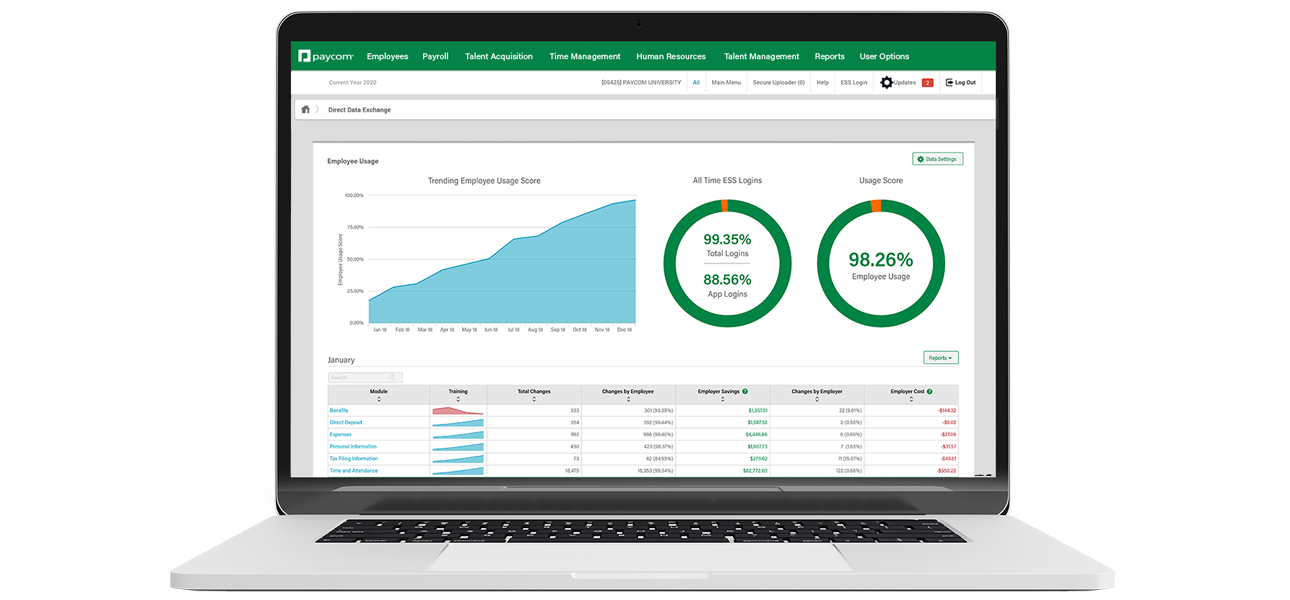Screen dimensions: 1290x600
Task: Sort by Total Changes column
Action: click(x=533, y=399)
